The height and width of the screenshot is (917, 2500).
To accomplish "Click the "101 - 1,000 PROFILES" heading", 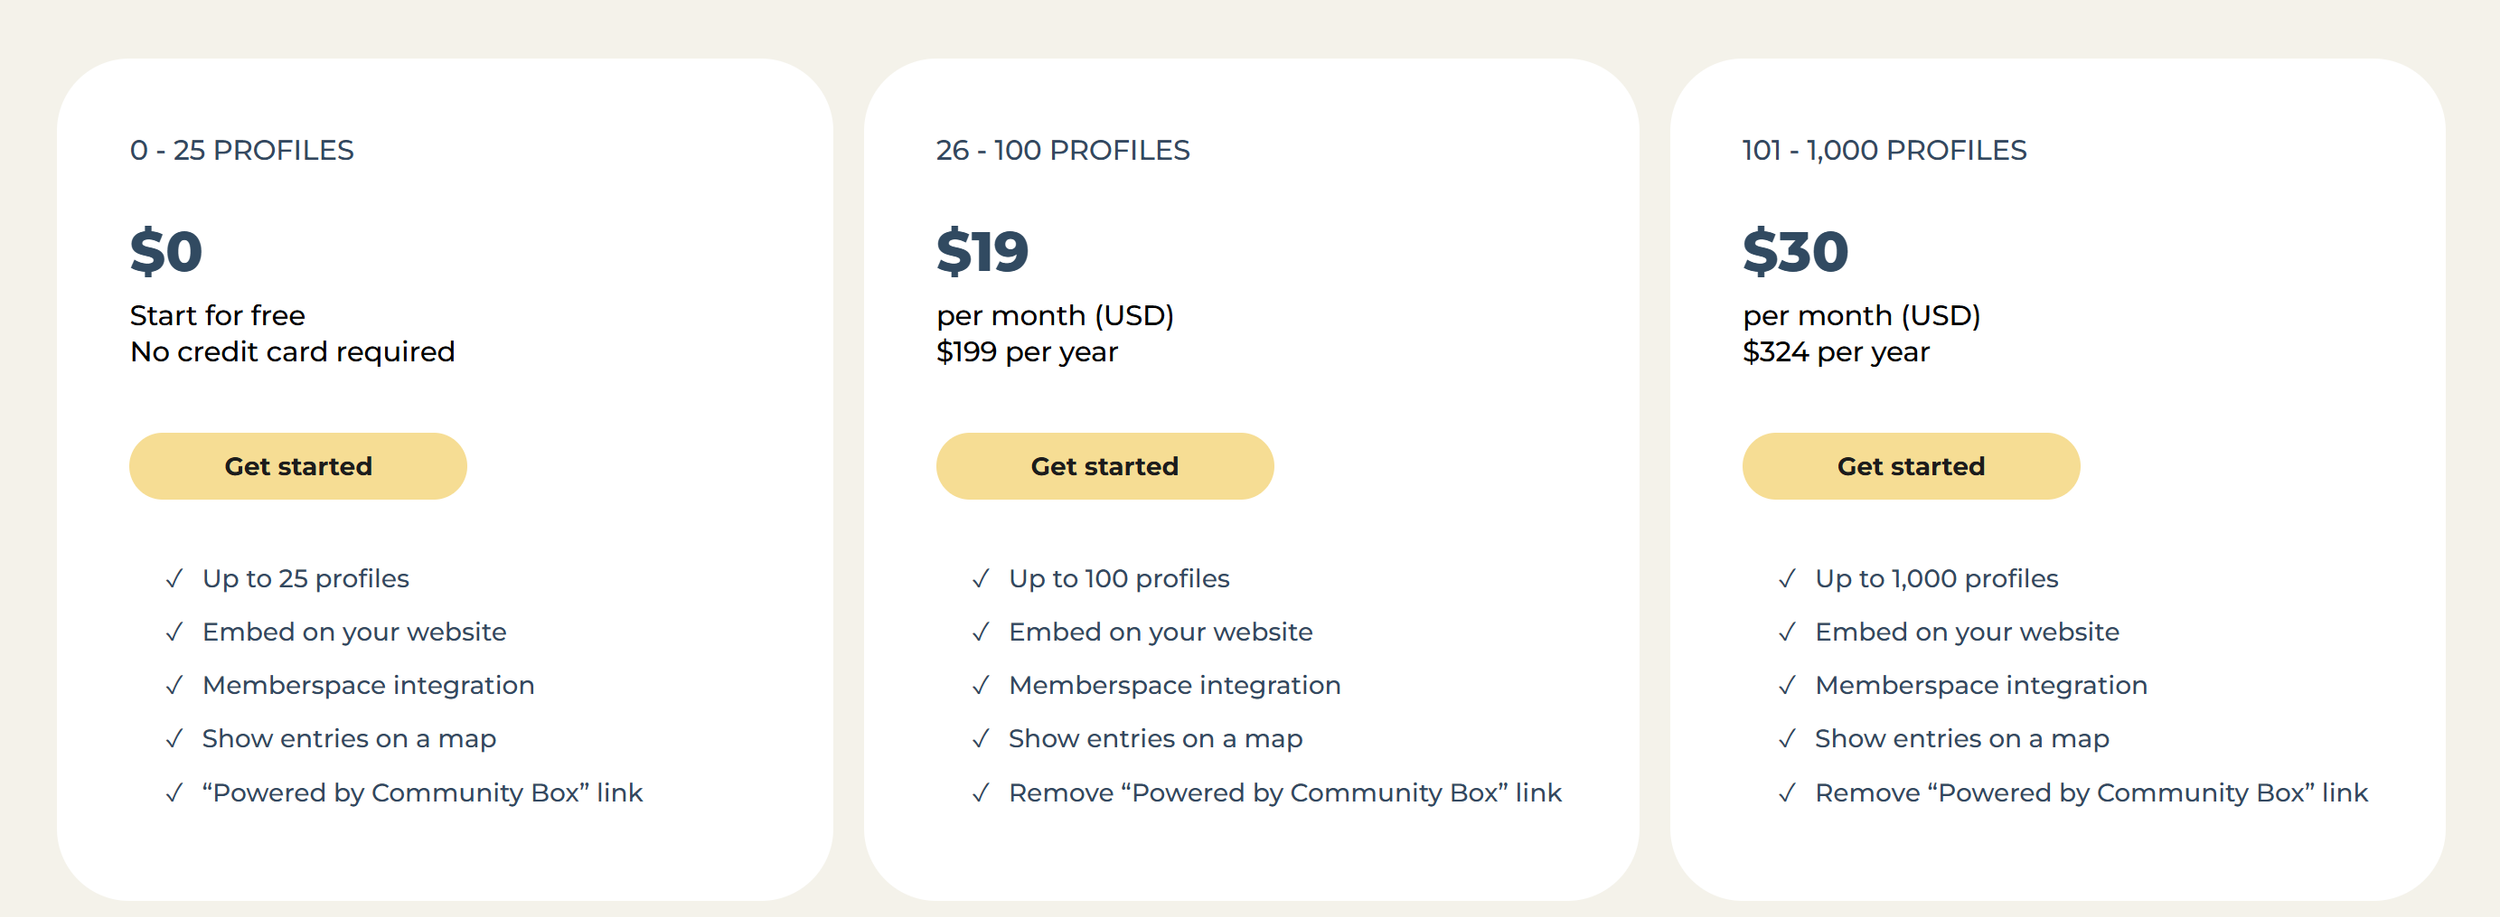I will pos(1884,150).
